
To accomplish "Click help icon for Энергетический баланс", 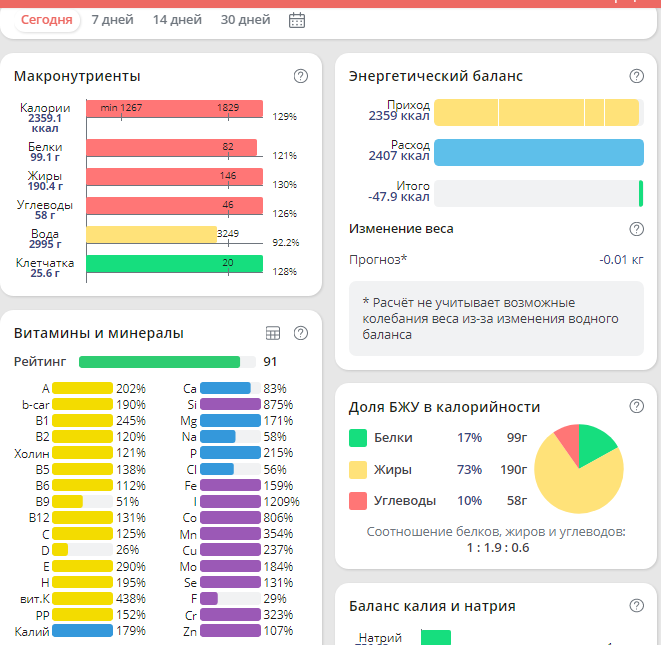I will coord(636,76).
